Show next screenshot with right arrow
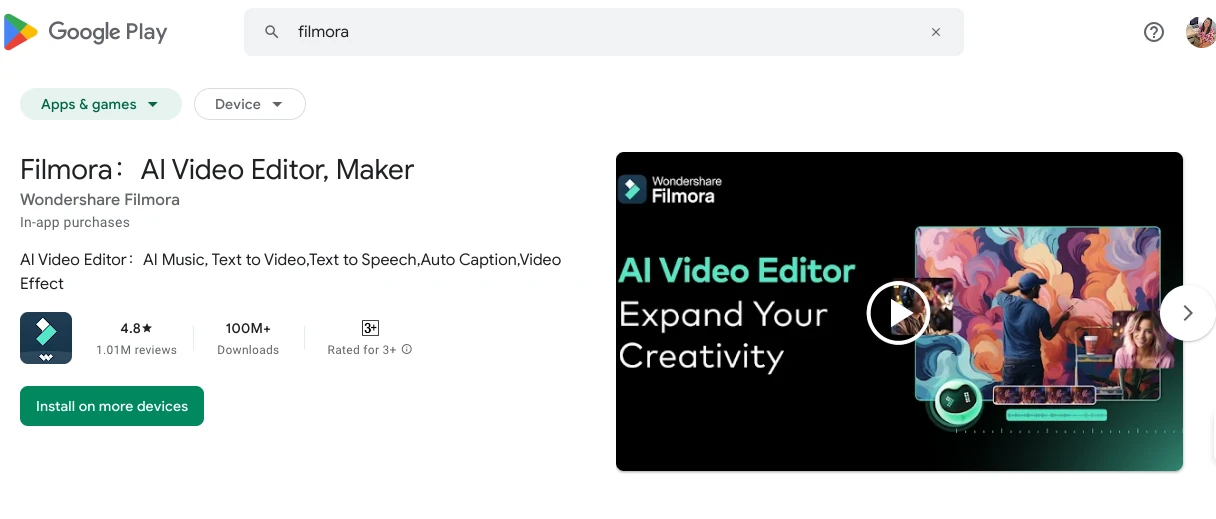The height and width of the screenshot is (519, 1216). pyautogui.click(x=1187, y=313)
